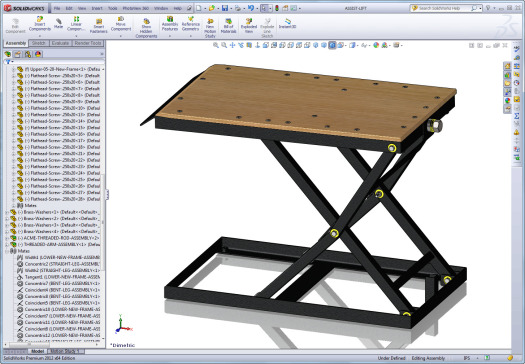Click the Print icon
Screen dimensions: 525x364
[x=237, y=8]
